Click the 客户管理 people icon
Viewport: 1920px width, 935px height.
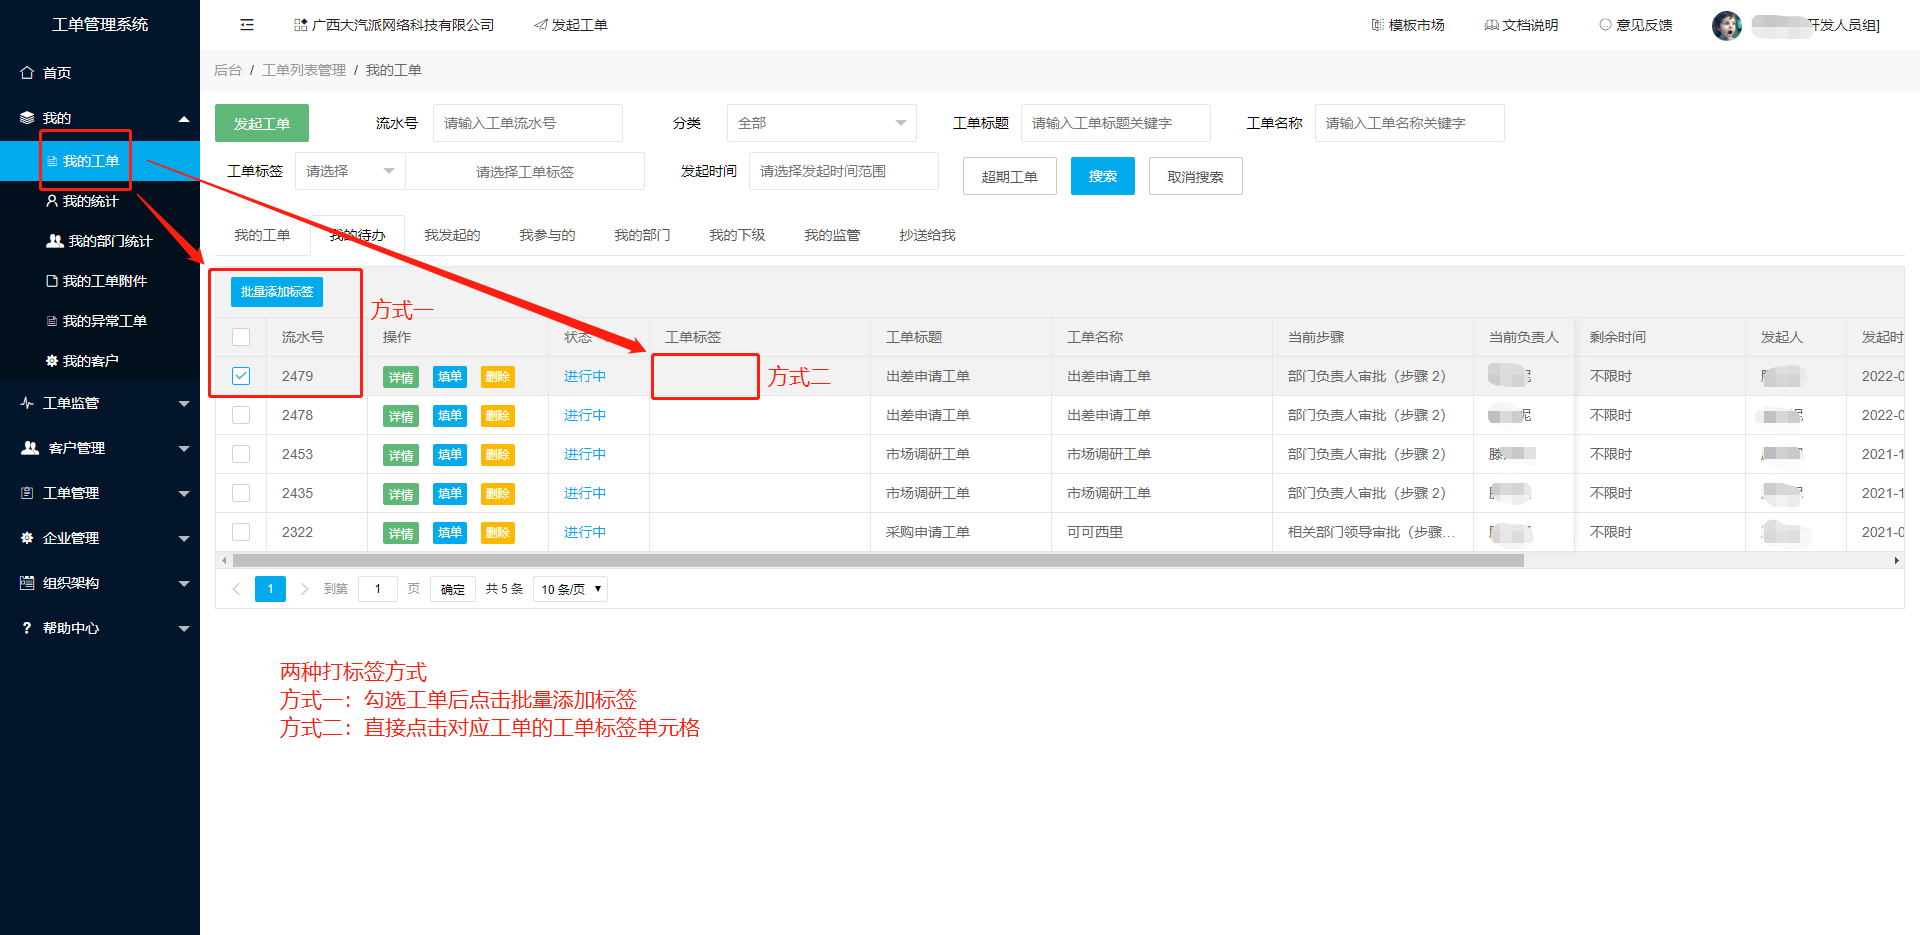pyautogui.click(x=30, y=448)
